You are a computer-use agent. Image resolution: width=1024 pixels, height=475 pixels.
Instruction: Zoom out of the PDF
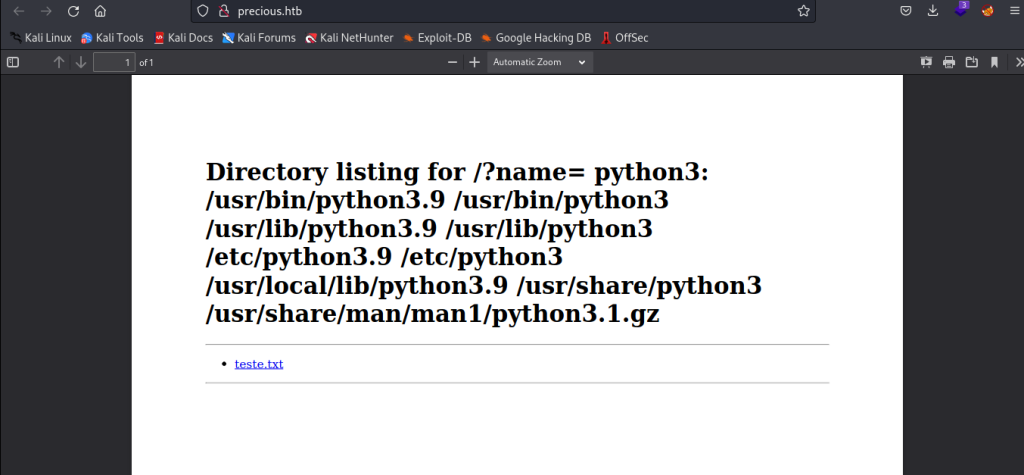click(x=452, y=62)
